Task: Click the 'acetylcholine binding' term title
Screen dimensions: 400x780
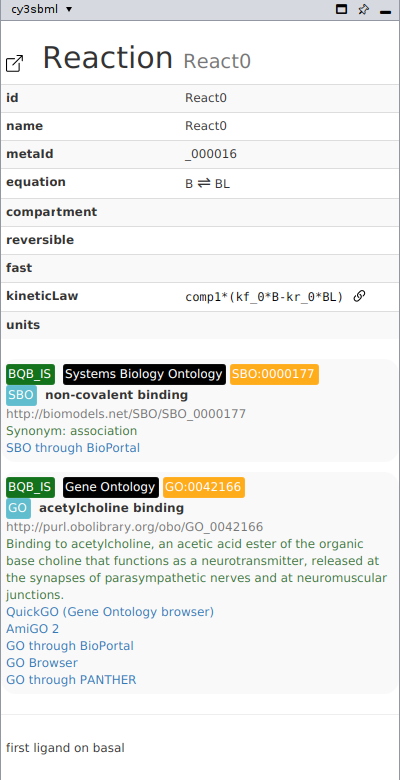Action: tap(111, 508)
